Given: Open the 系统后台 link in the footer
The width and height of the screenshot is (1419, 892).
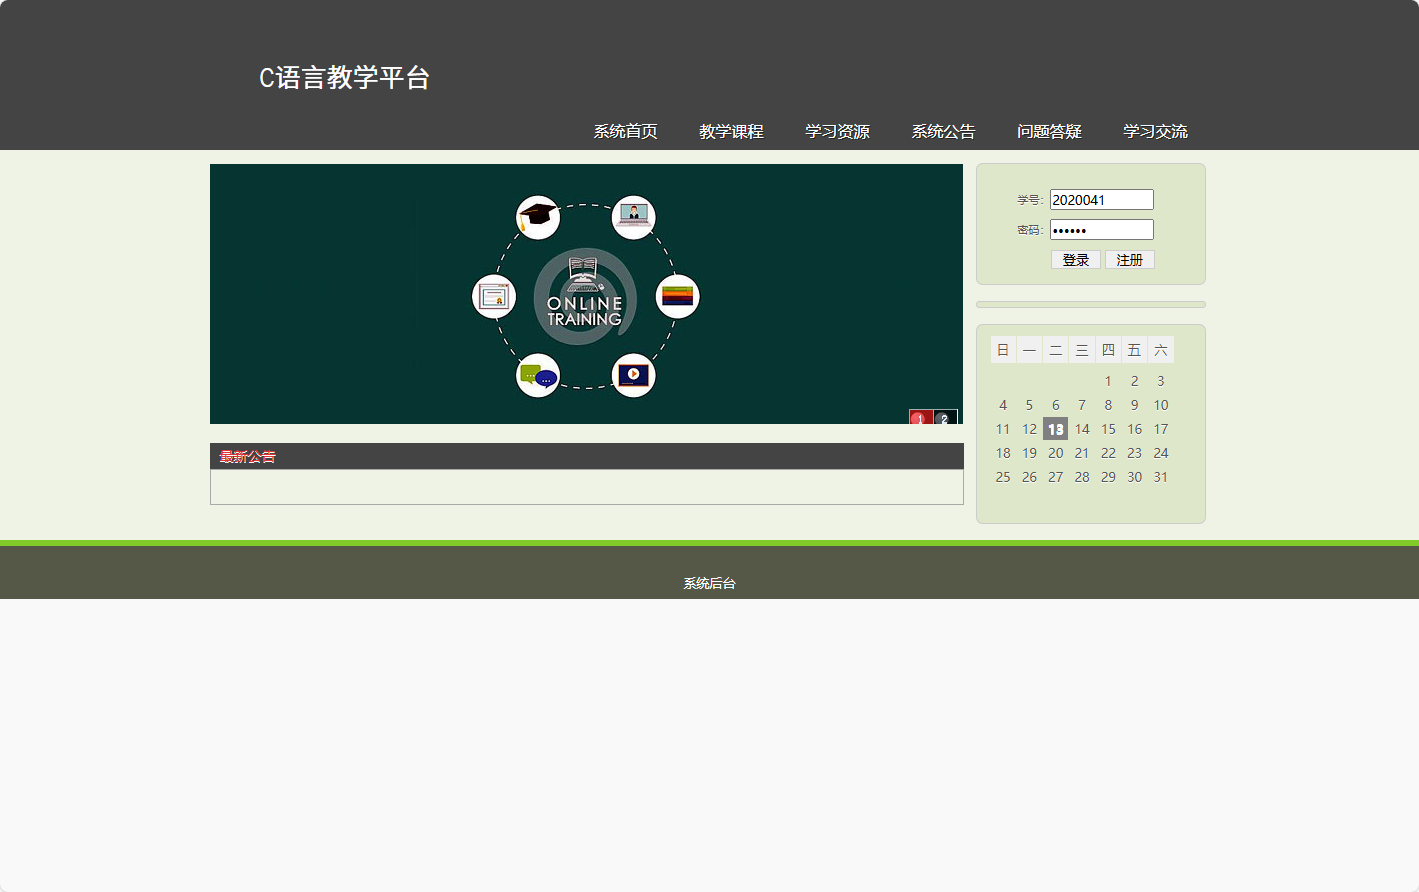Looking at the screenshot, I should pyautogui.click(x=709, y=582).
